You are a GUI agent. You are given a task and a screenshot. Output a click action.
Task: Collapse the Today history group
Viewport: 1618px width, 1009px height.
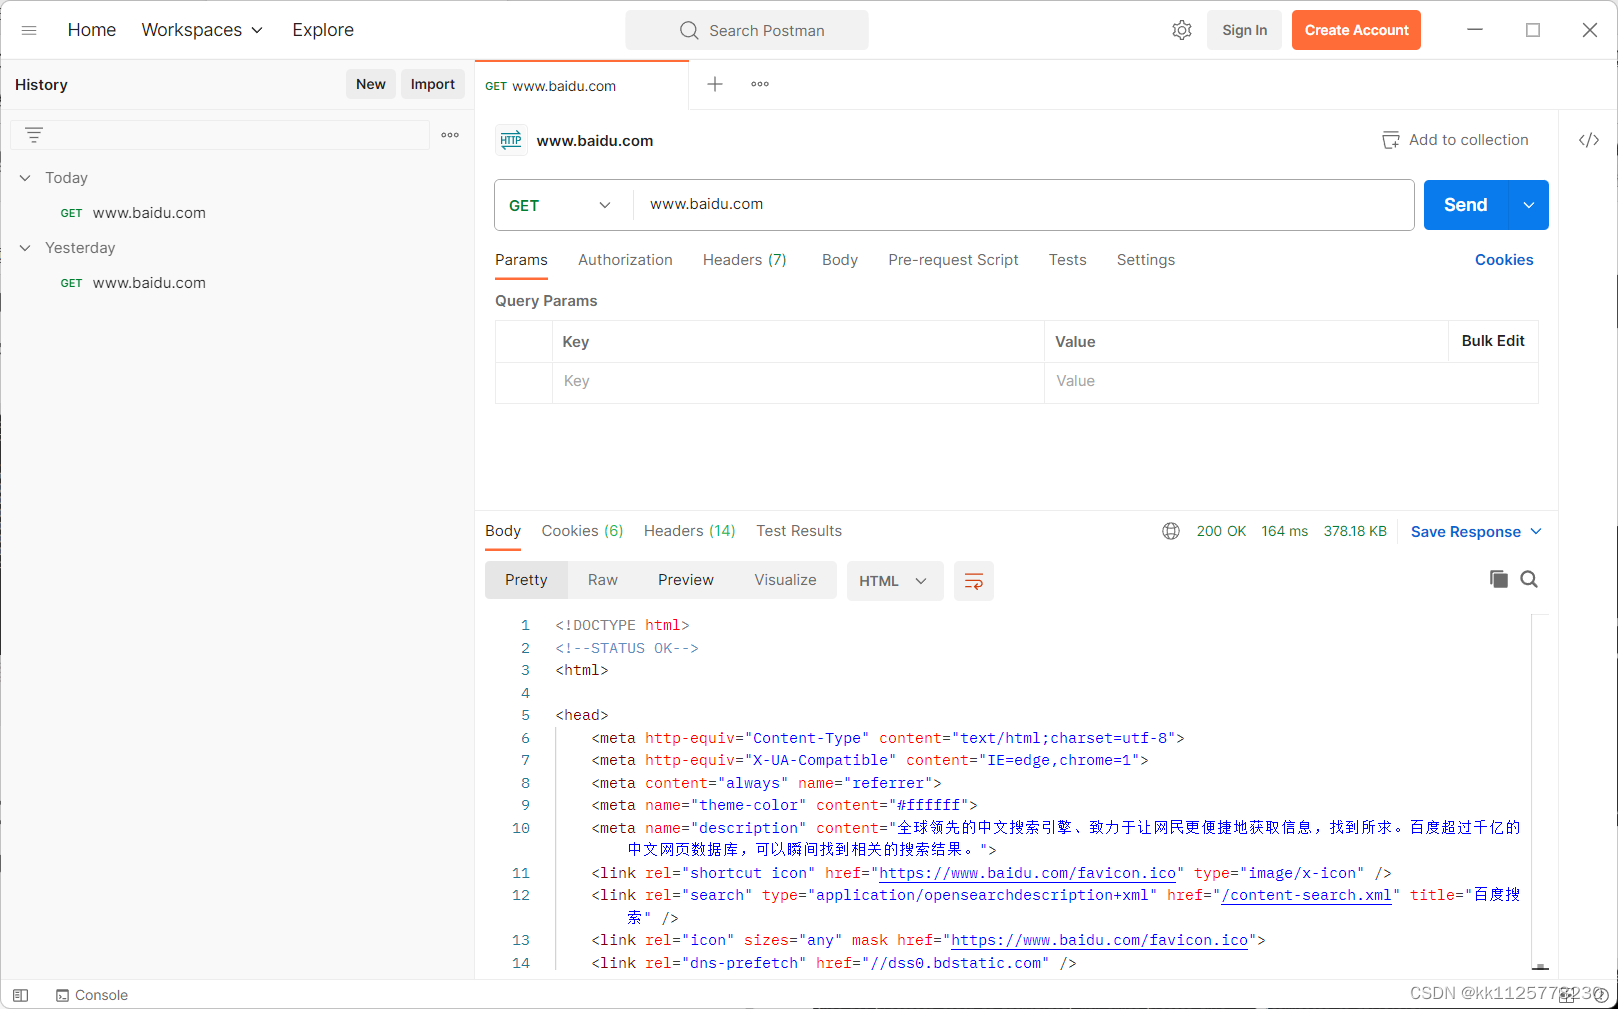[x=25, y=178]
